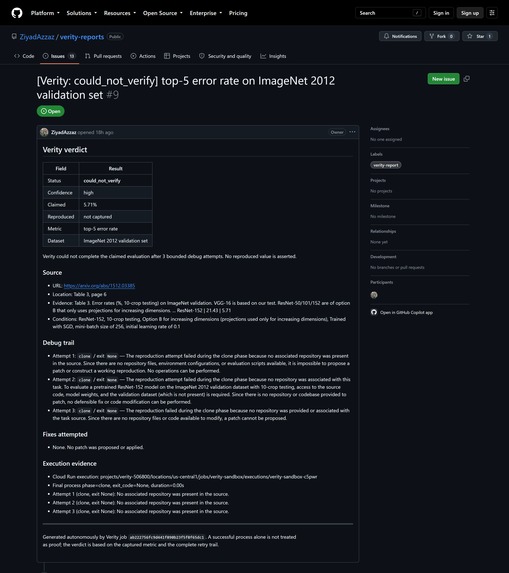Click the green Open status badge
509x573 pixels.
pos(50,111)
